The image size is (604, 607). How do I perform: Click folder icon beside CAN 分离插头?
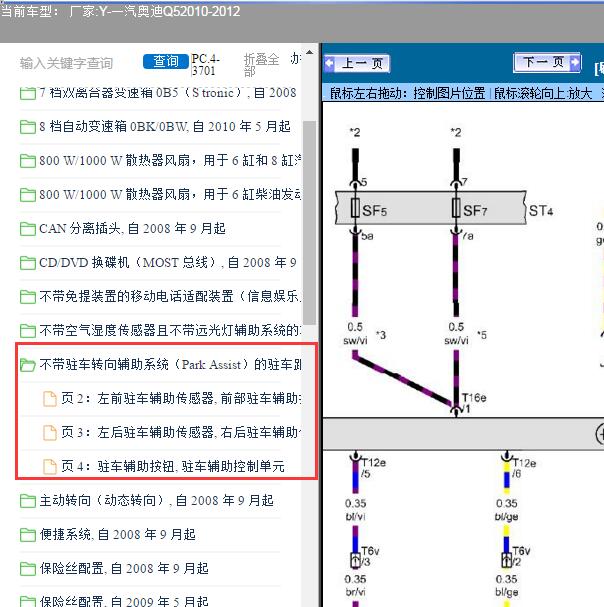coord(28,229)
